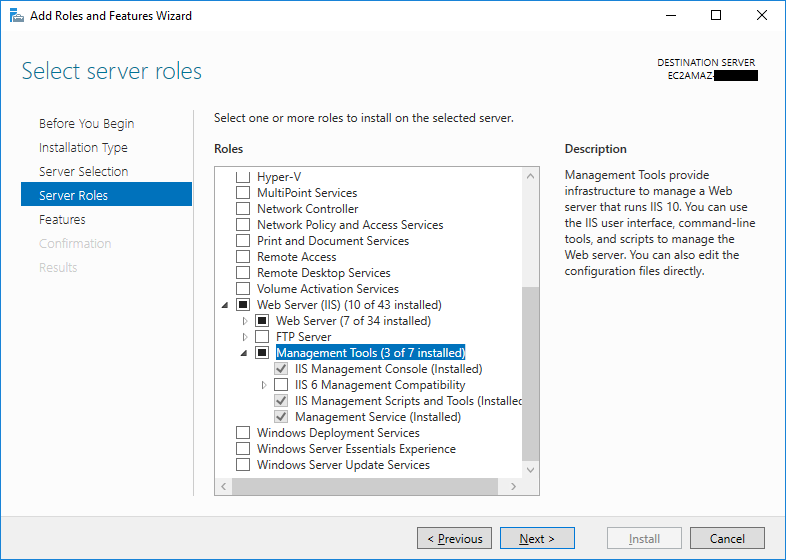Tick the Network Controller checkbox

(243, 209)
